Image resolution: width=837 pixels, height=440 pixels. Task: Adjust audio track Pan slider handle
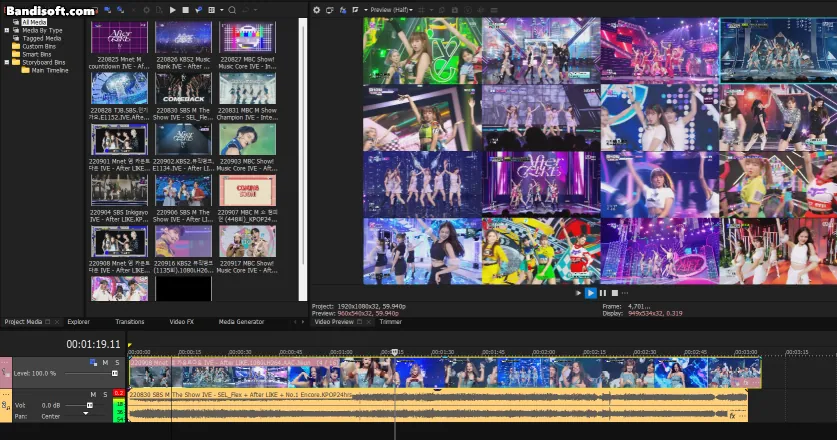pos(85,414)
